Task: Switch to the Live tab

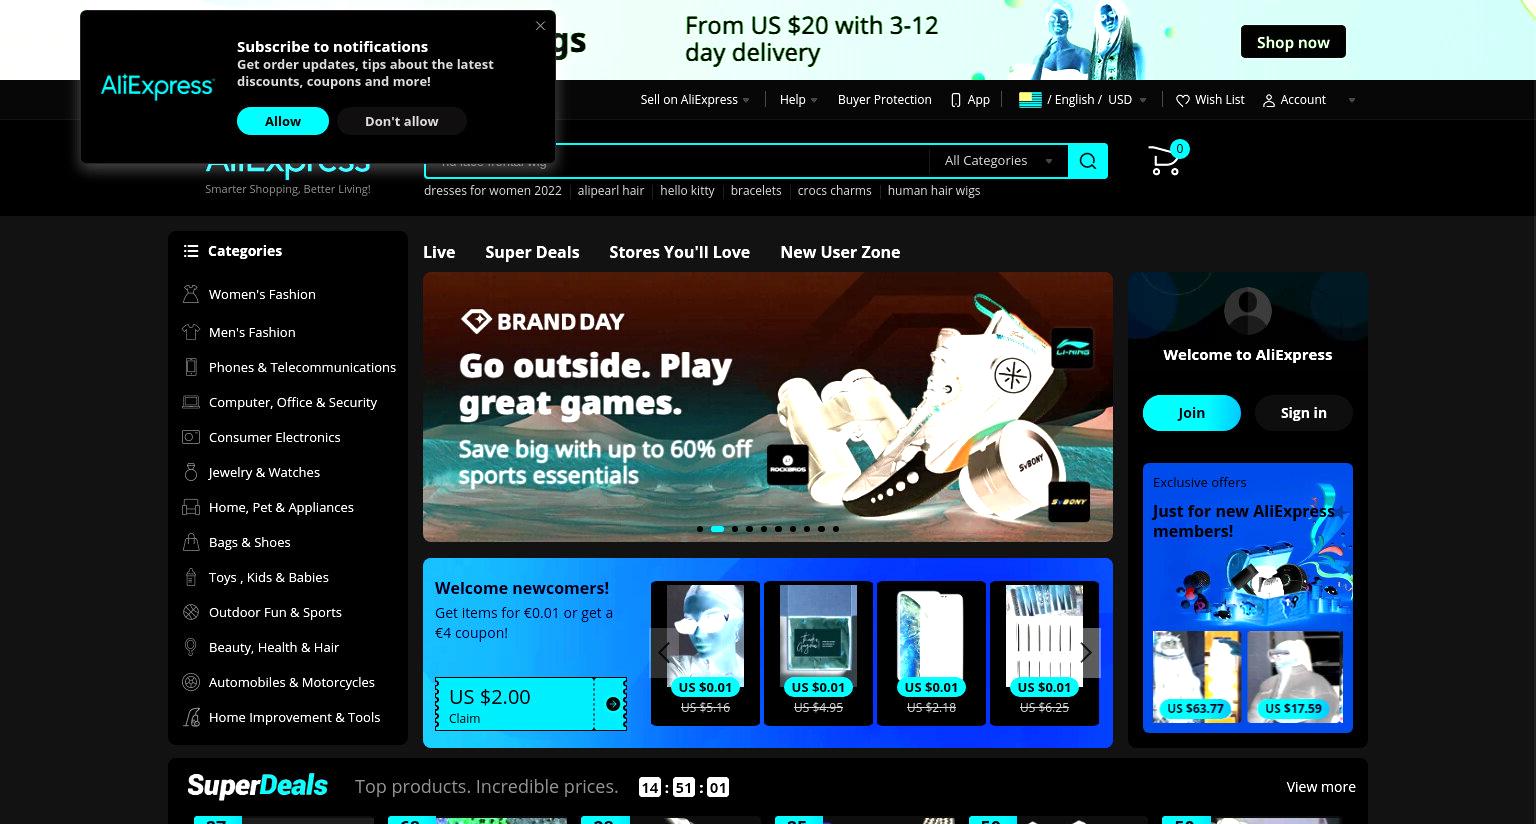Action: (439, 252)
